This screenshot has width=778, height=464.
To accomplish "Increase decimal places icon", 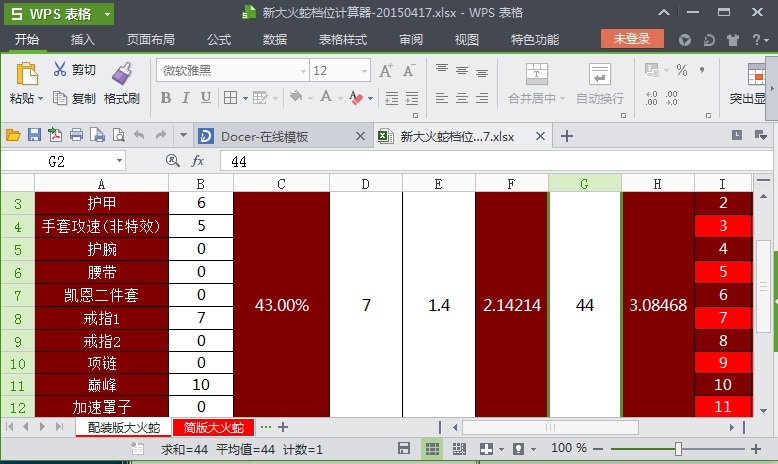I will pyautogui.click(x=651, y=98).
